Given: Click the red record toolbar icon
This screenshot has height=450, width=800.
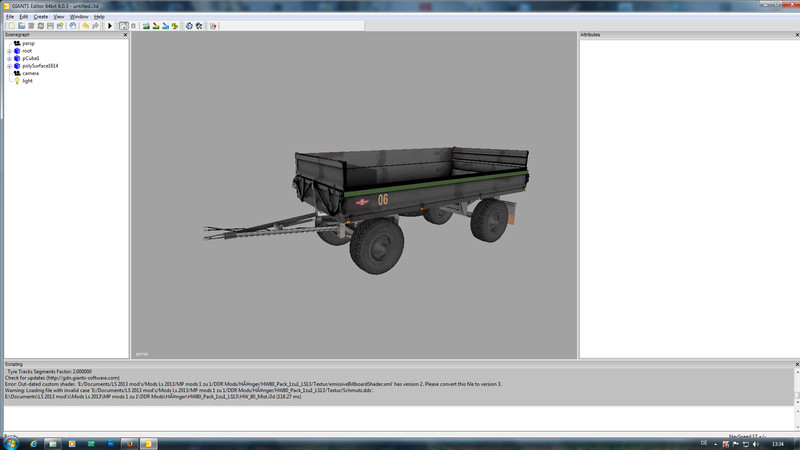Looking at the screenshot, I should click(213, 26).
